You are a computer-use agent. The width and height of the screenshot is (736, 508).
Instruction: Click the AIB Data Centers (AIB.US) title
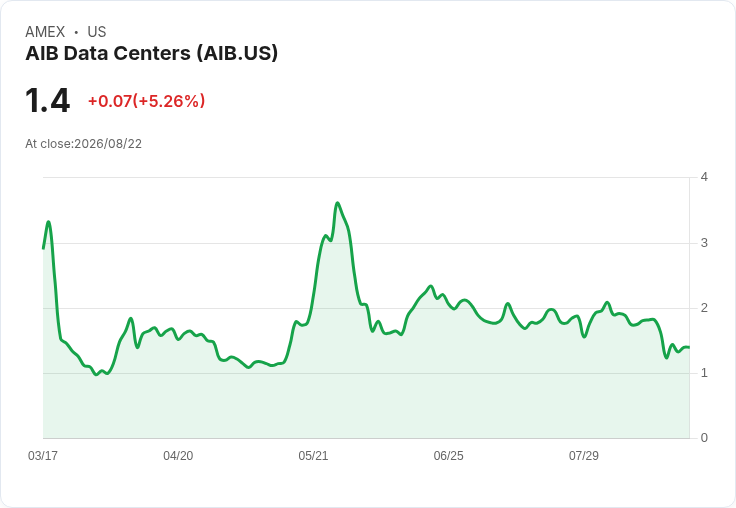pos(152,53)
